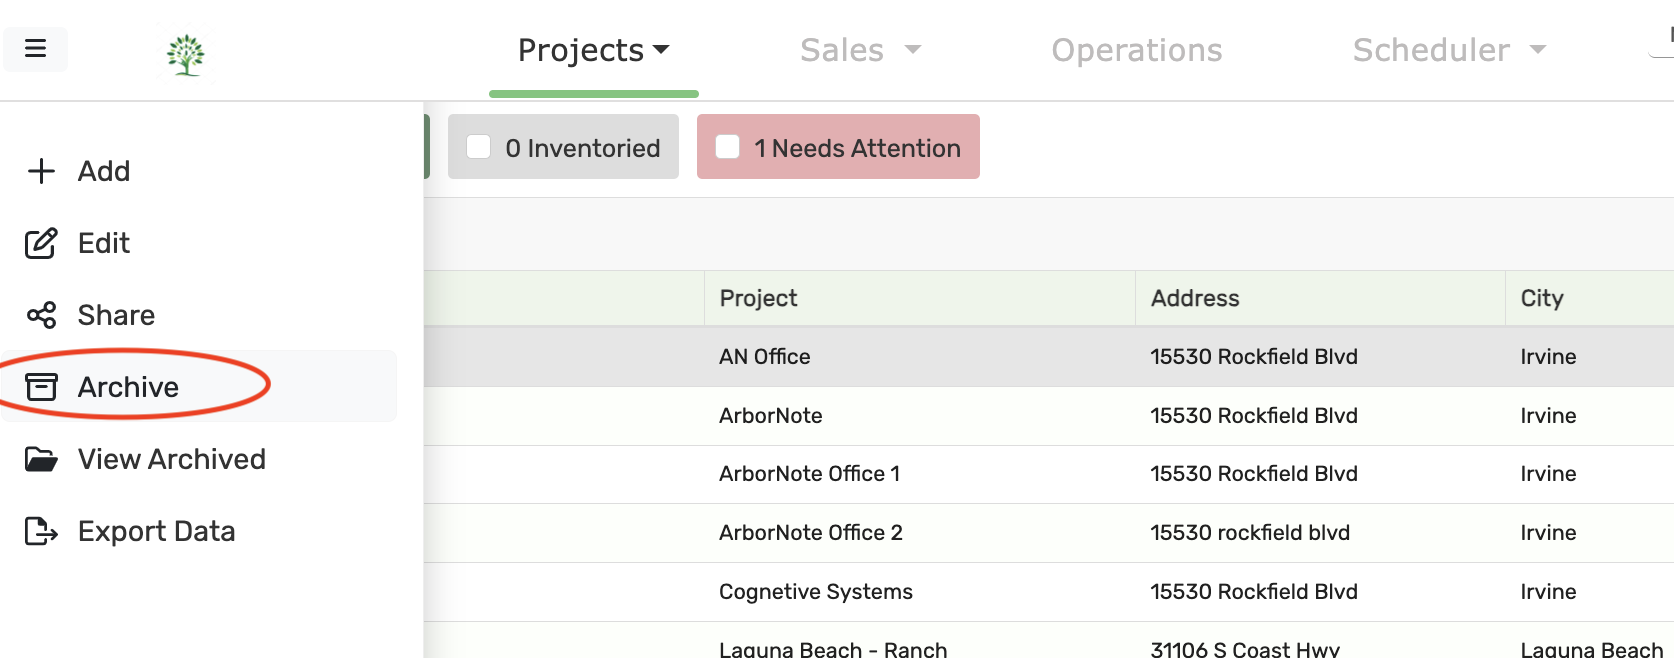Click address 15530 rockfield blvd in lowercase

[1250, 533]
